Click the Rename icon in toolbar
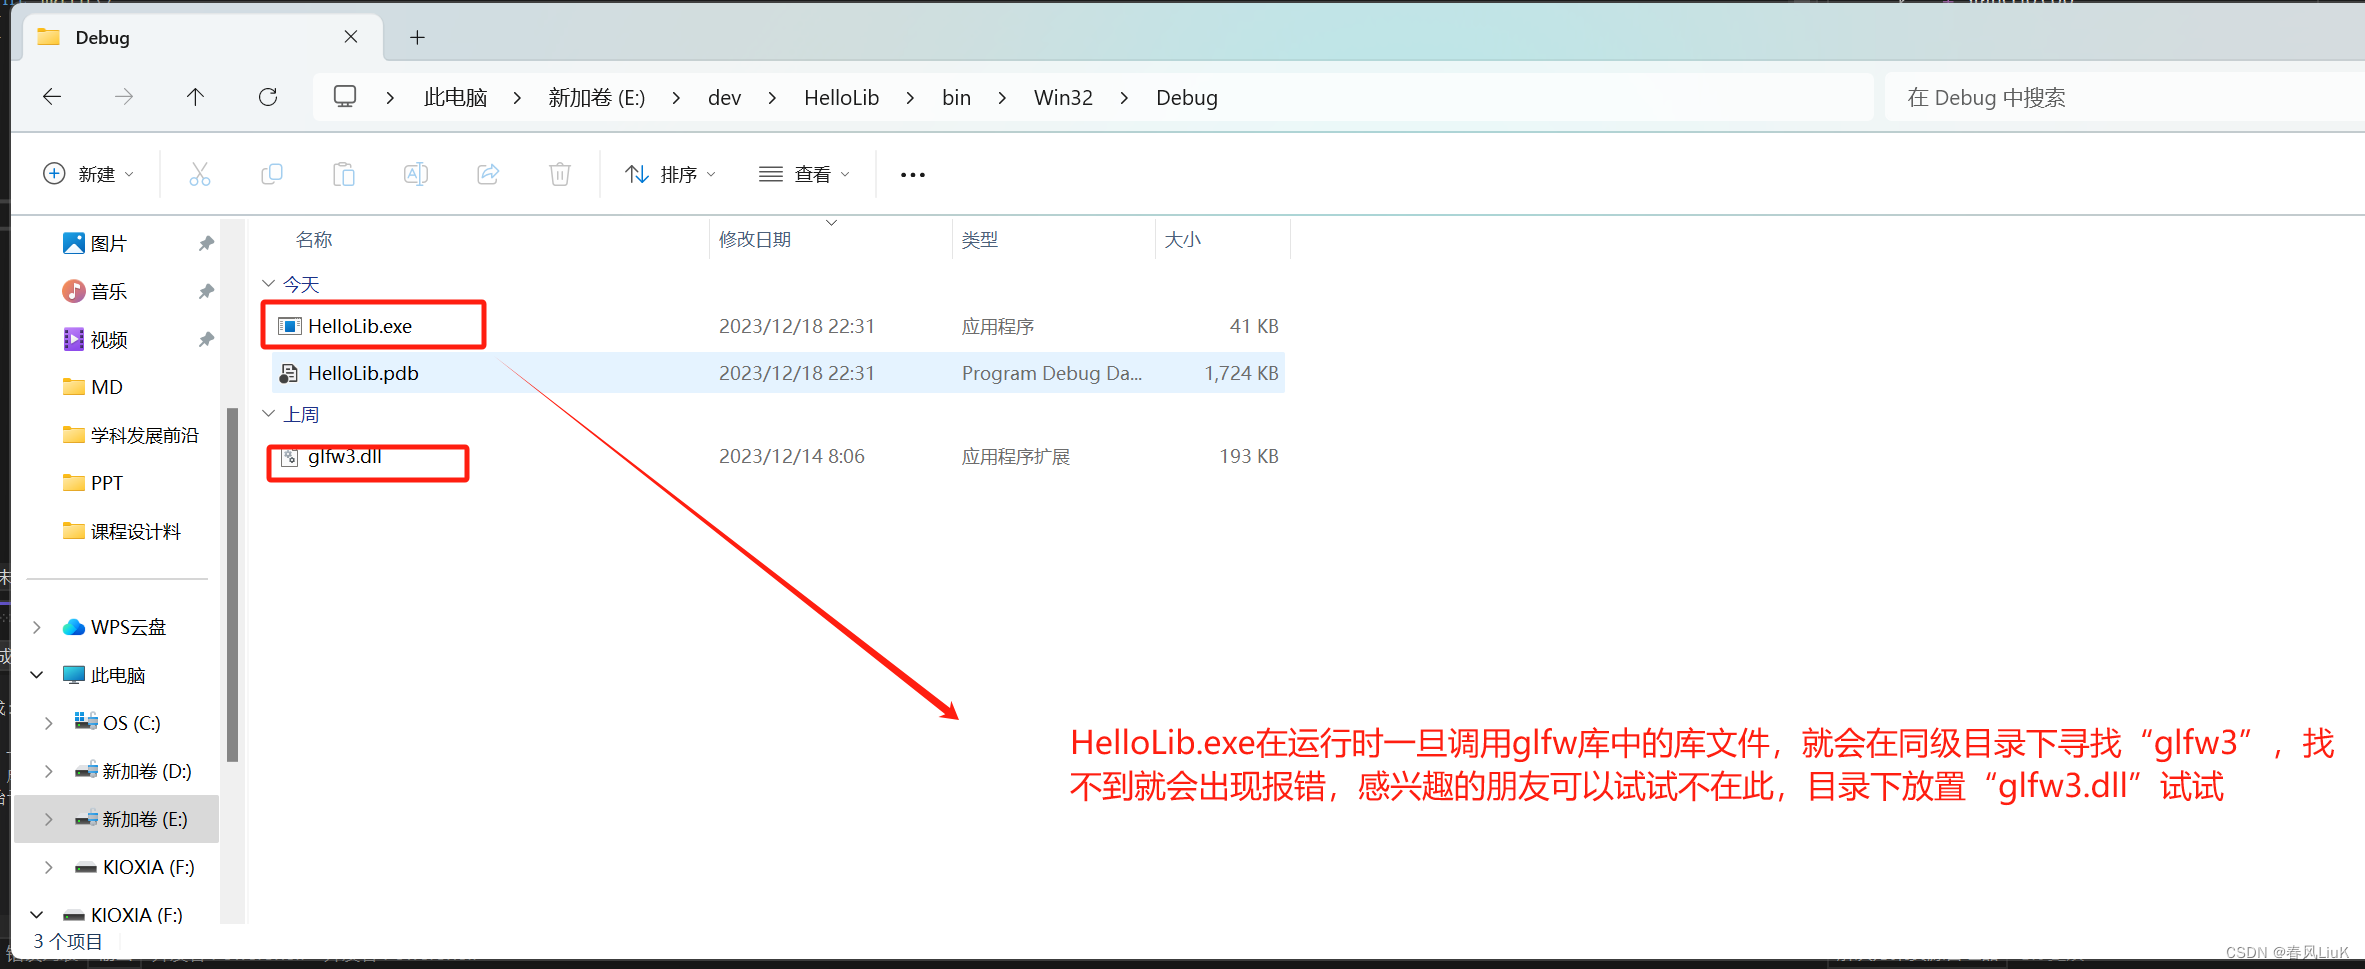 coord(416,174)
